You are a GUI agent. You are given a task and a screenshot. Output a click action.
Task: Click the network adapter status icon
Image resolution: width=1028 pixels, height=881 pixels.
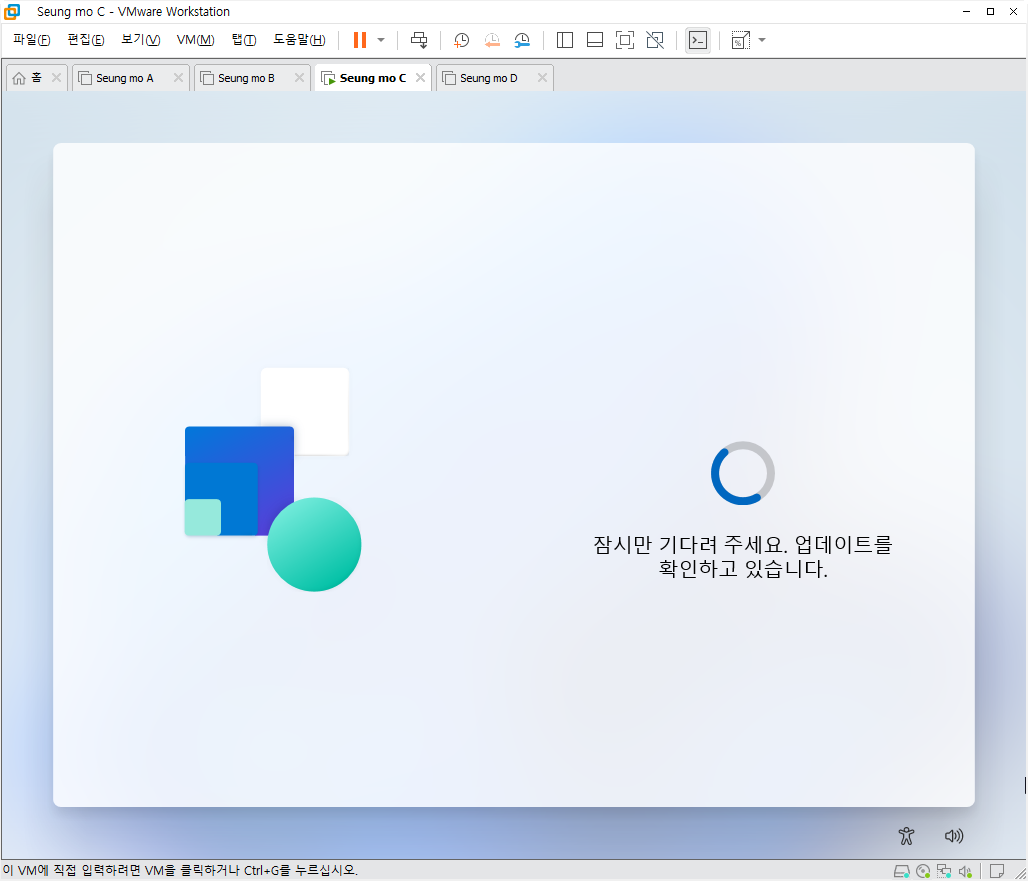tap(944, 871)
